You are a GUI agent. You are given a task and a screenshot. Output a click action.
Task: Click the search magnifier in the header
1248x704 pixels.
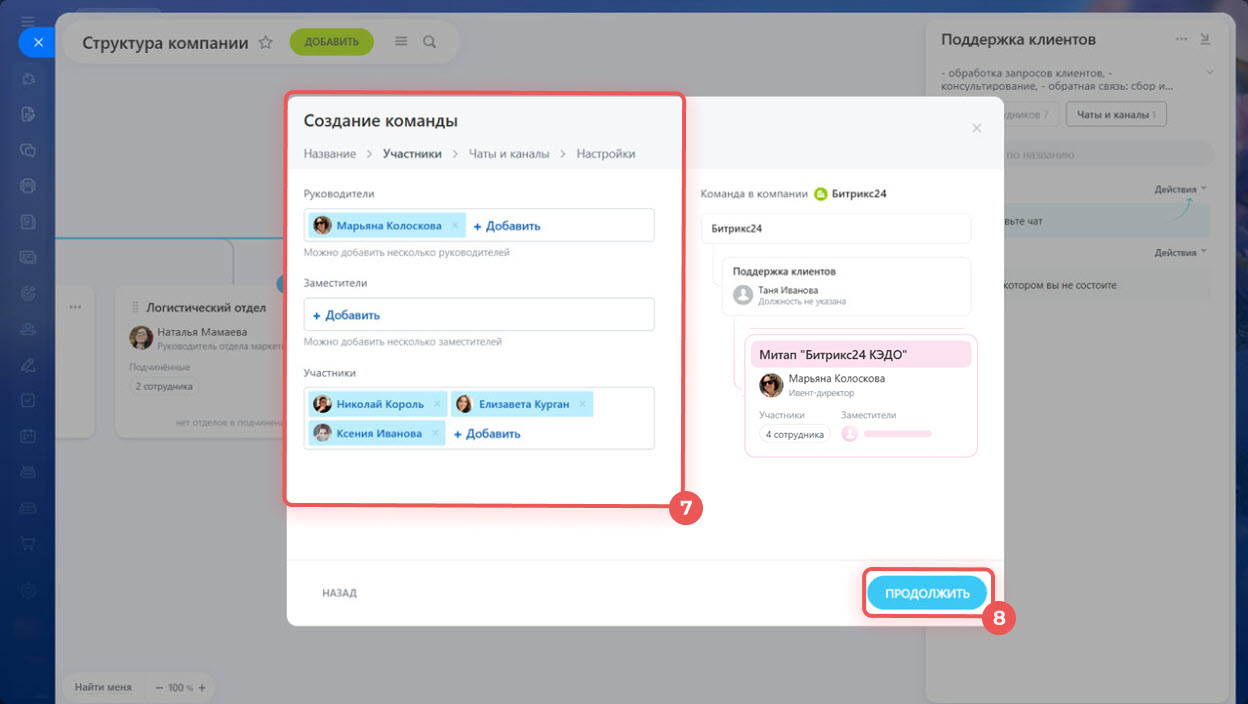coord(429,42)
